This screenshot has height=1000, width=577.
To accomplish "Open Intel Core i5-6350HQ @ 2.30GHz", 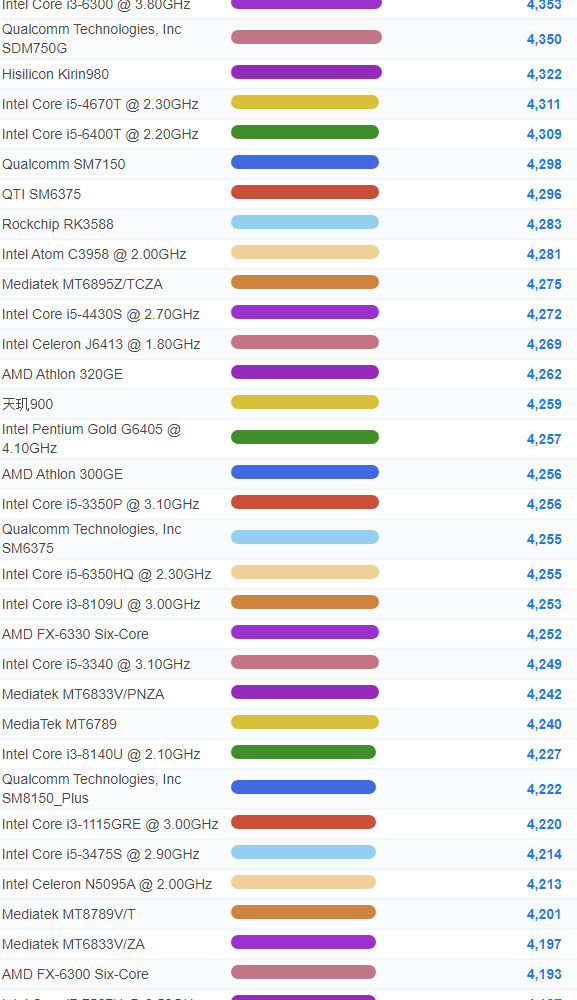I will pos(106,574).
